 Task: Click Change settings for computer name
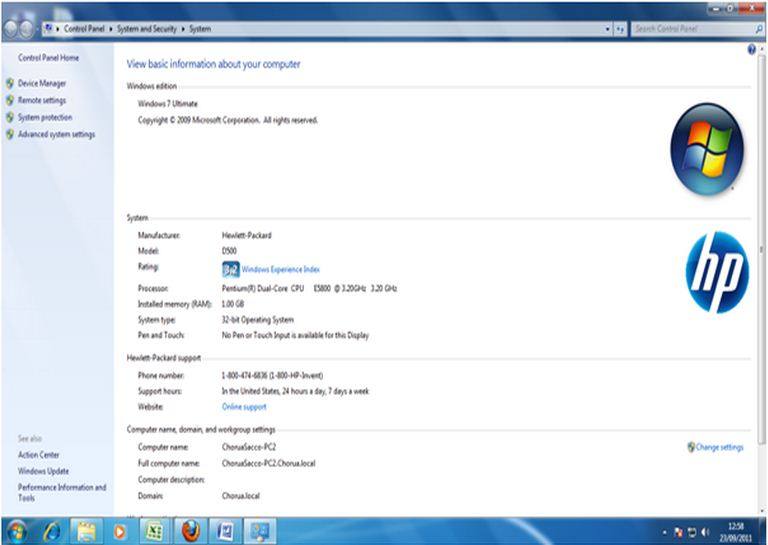point(719,448)
